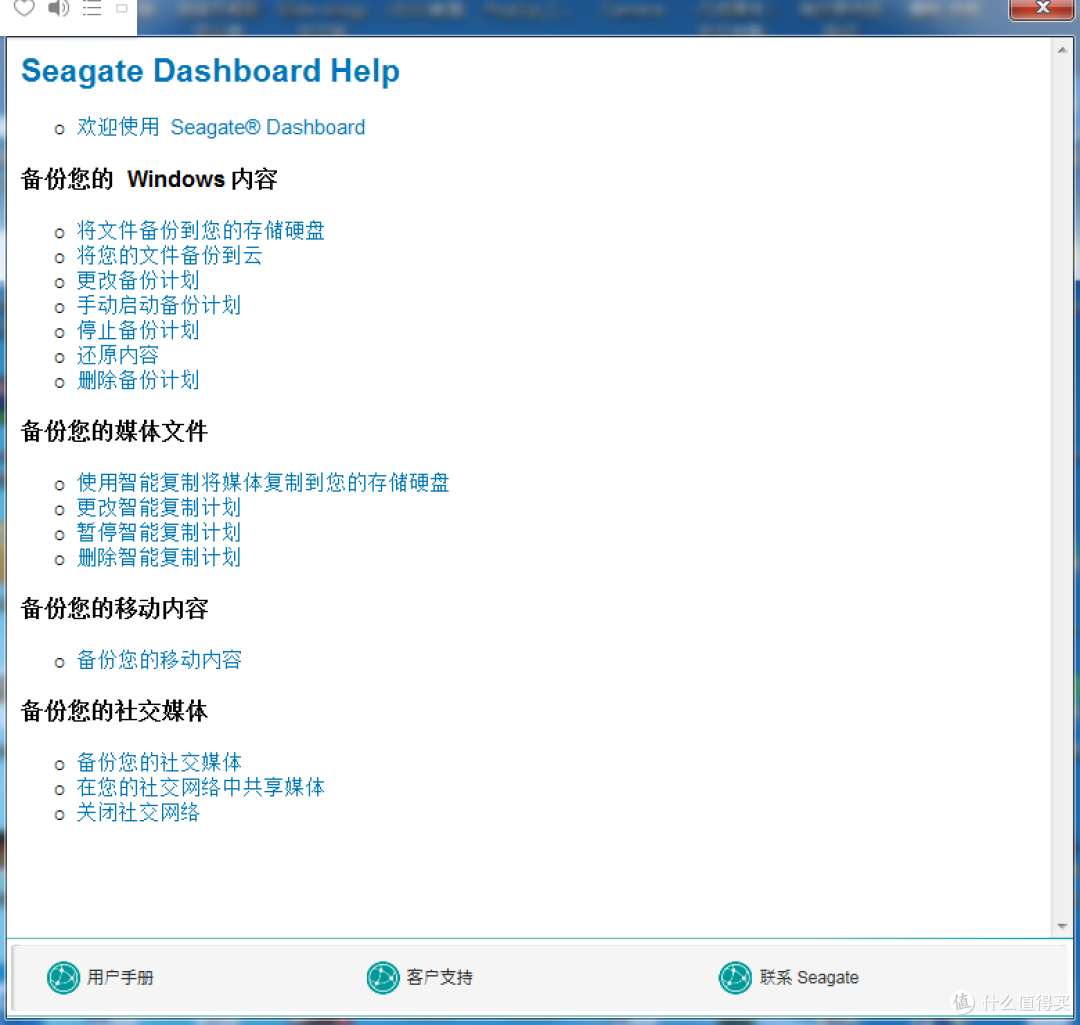1080x1025 pixels.
Task: Click the scrollbar up arrow
Action: tap(1062, 50)
